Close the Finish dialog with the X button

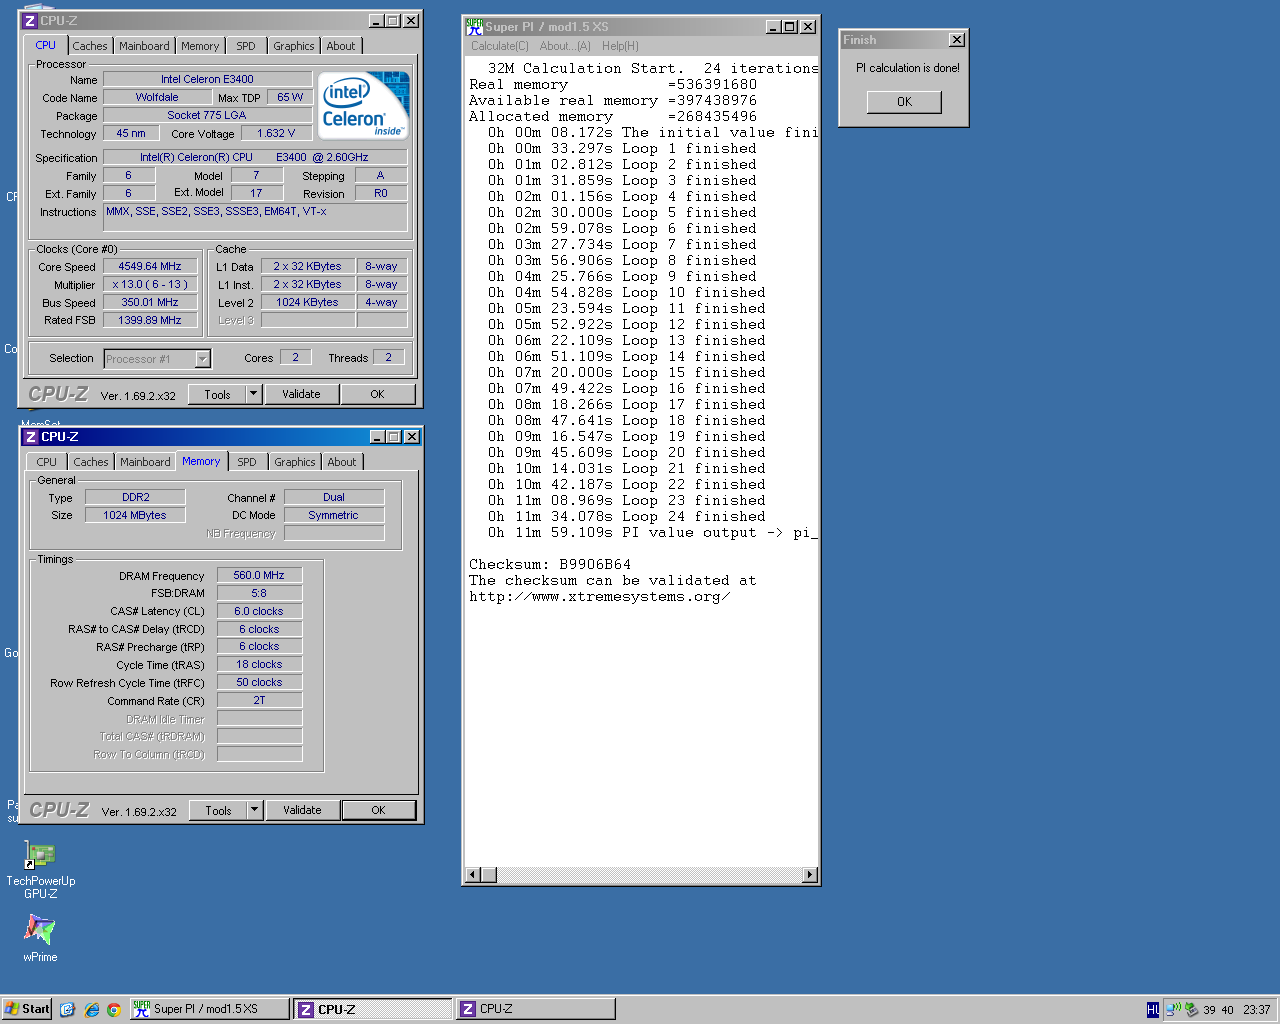pyautogui.click(x=957, y=40)
